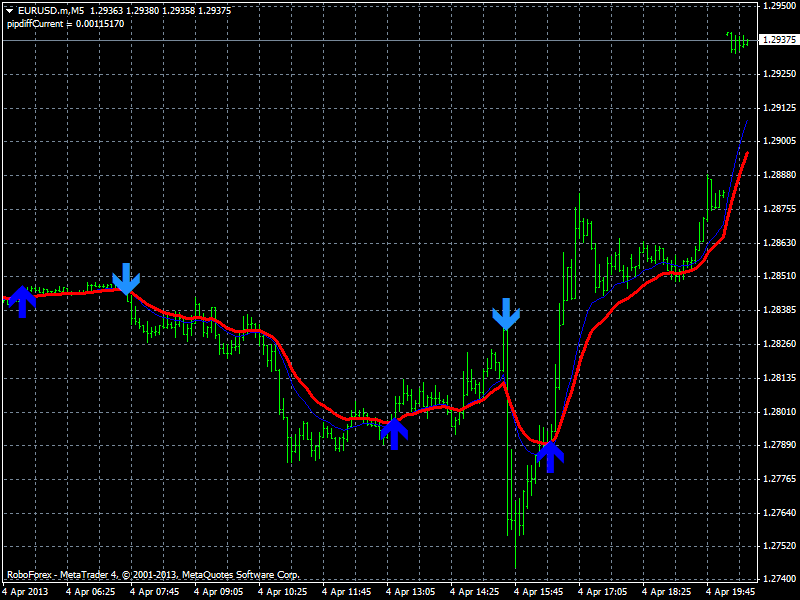The height and width of the screenshot is (600, 800).
Task: Click the 1.27765 price axis label
Action: point(780,479)
